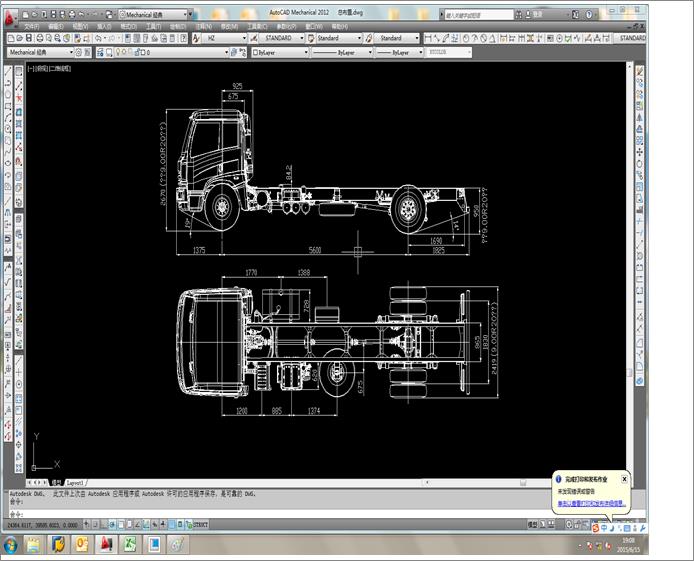Click New drawing icon in standard toolbar
Image resolution: width=694 pixels, height=561 pixels.
(11, 38)
